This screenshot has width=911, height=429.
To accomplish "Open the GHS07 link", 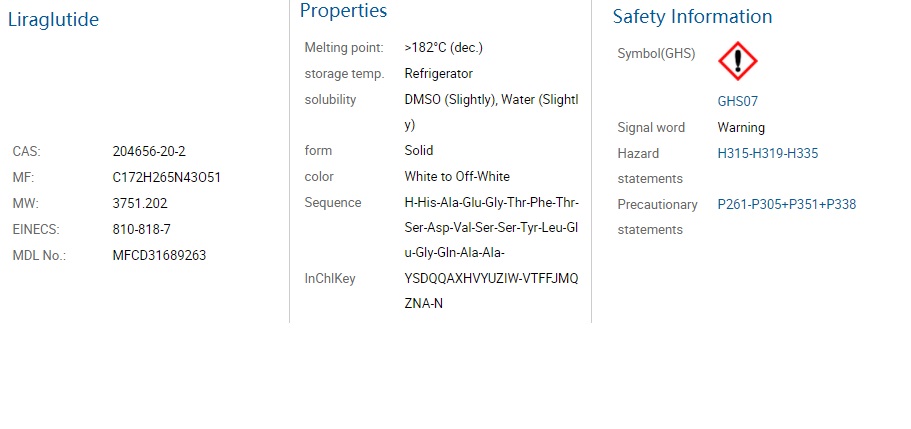I will (x=737, y=101).
